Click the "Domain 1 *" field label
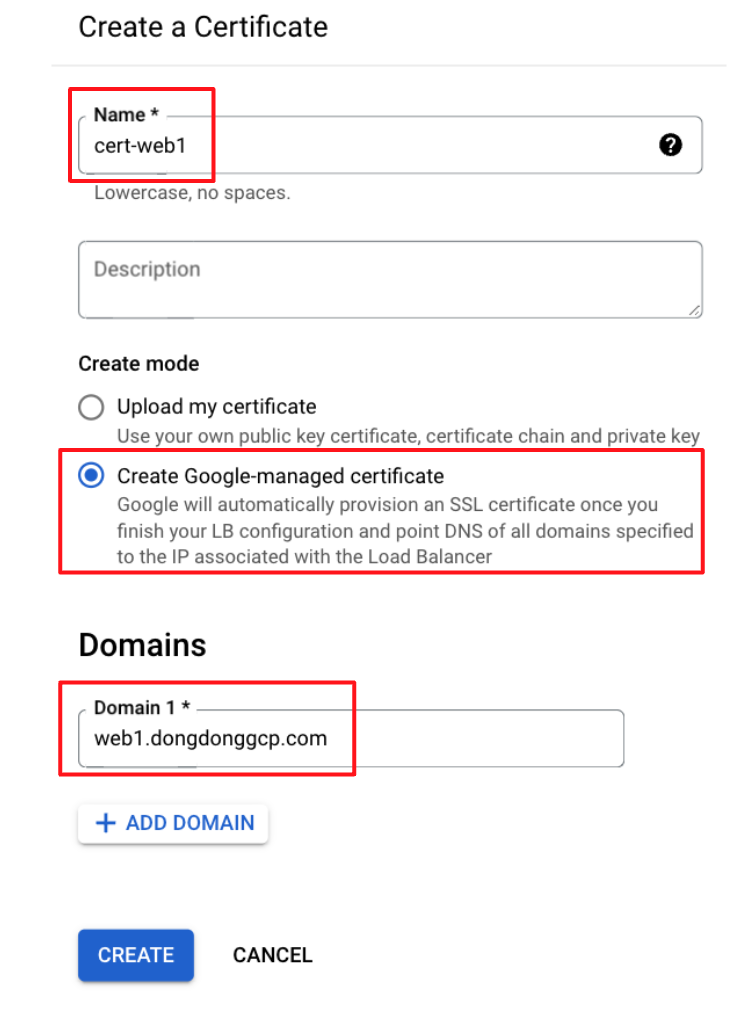 pos(134,708)
